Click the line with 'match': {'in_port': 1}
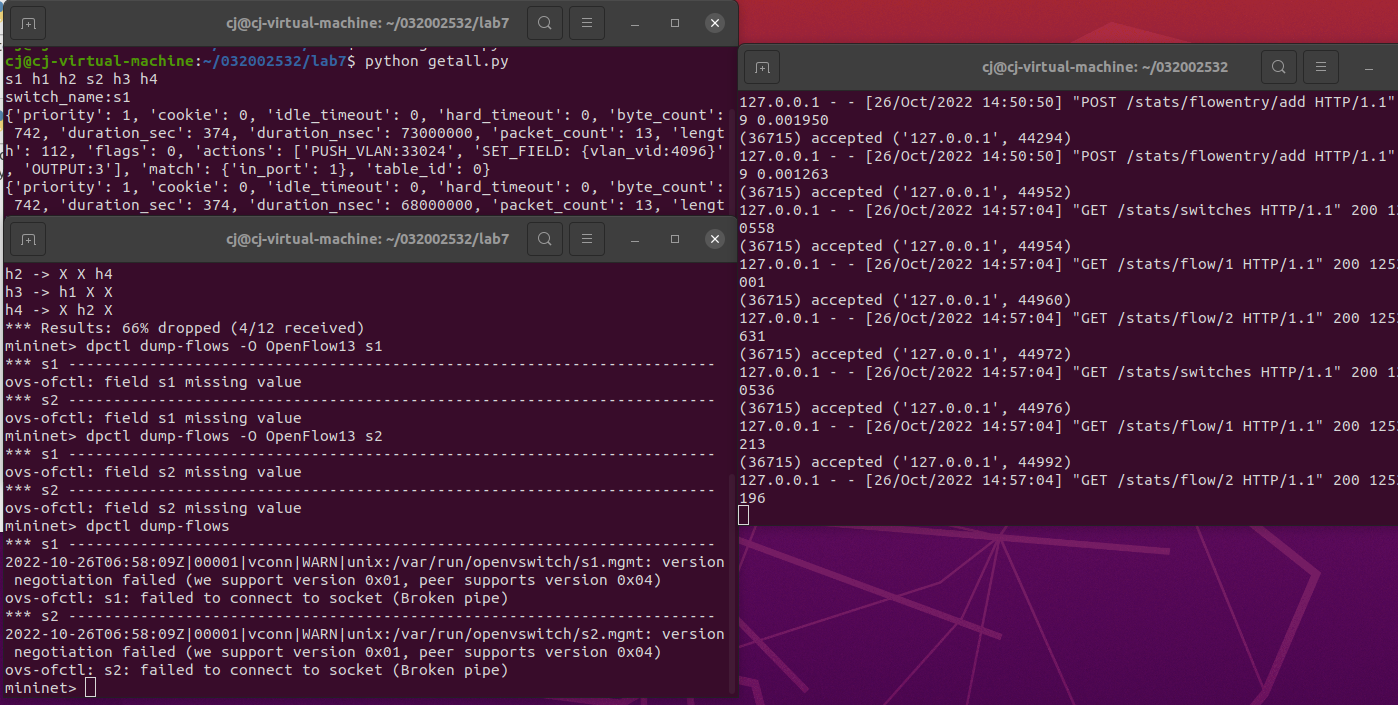The width and height of the screenshot is (1398, 705). [248, 169]
